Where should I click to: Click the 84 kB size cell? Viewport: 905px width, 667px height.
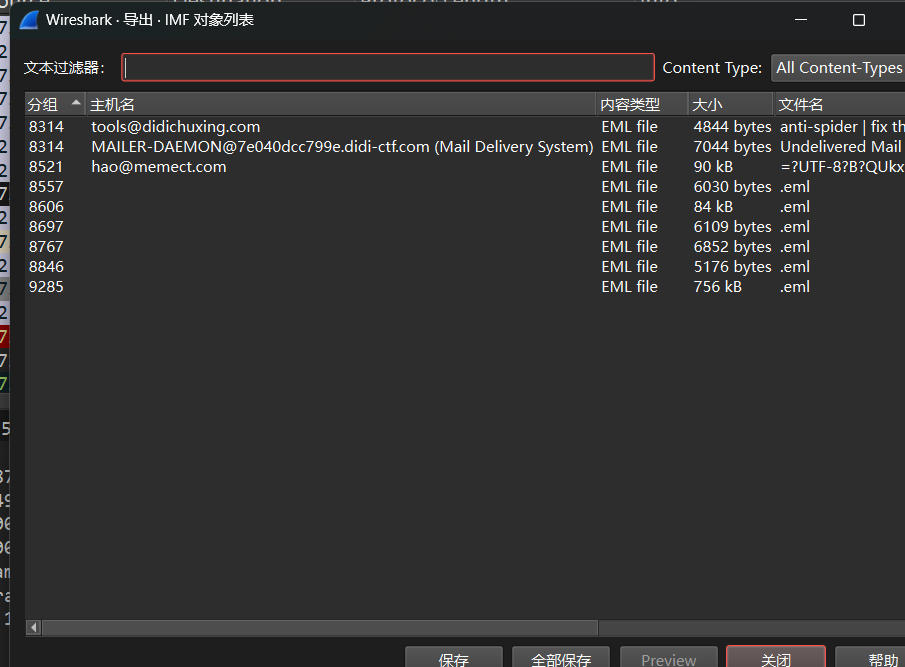713,207
